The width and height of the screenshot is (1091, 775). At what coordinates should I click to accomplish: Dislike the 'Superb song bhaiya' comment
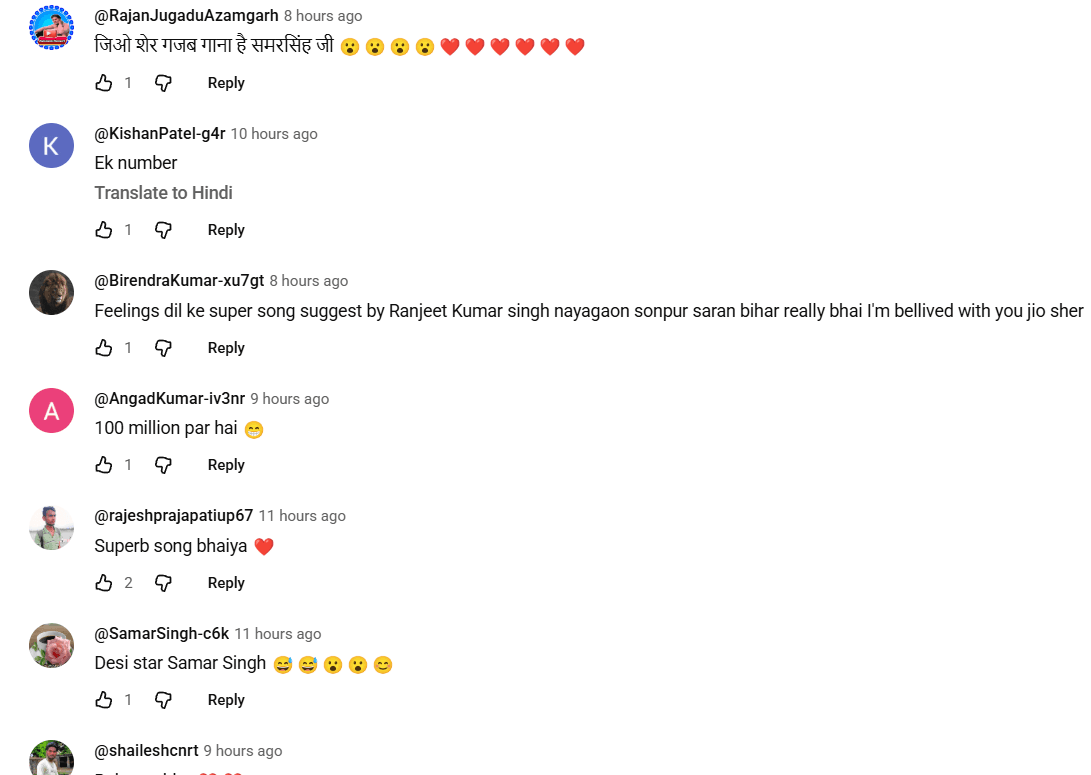pyautogui.click(x=163, y=583)
